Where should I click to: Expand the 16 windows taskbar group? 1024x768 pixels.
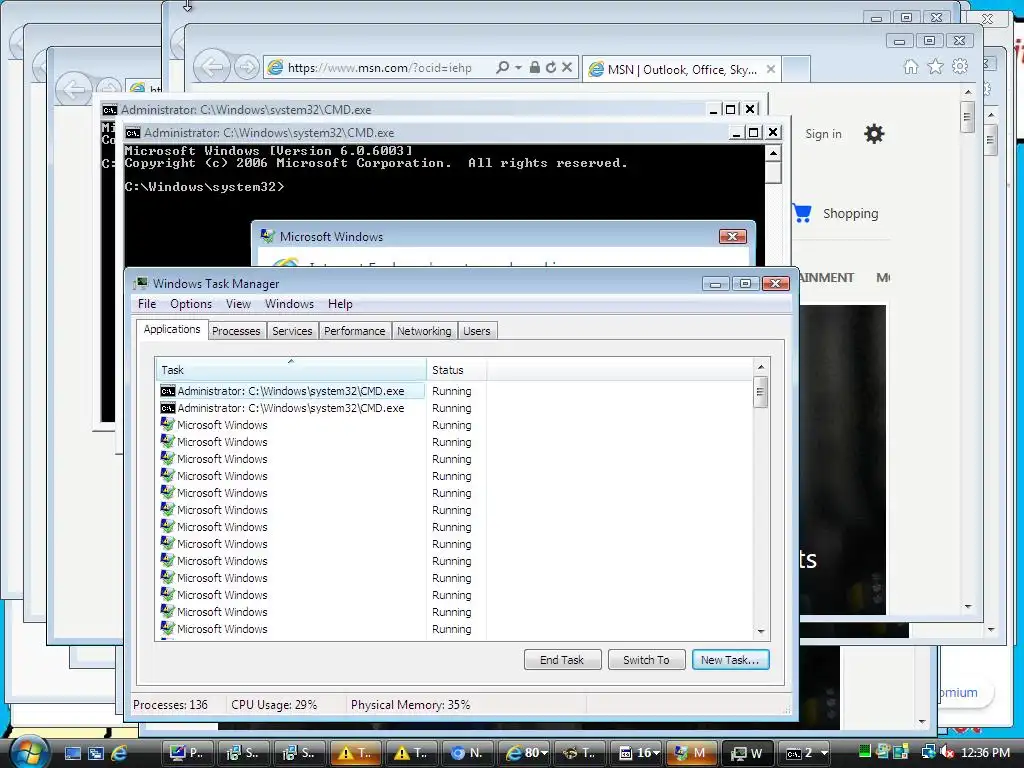click(638, 753)
